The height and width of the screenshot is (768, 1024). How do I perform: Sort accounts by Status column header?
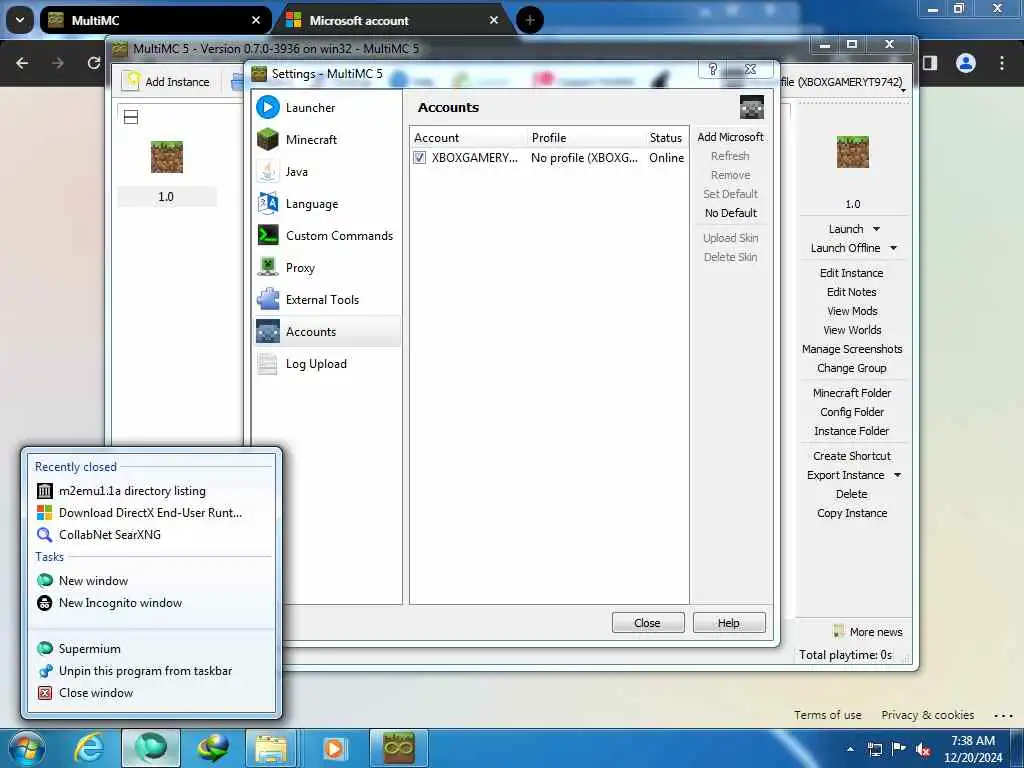pos(667,138)
